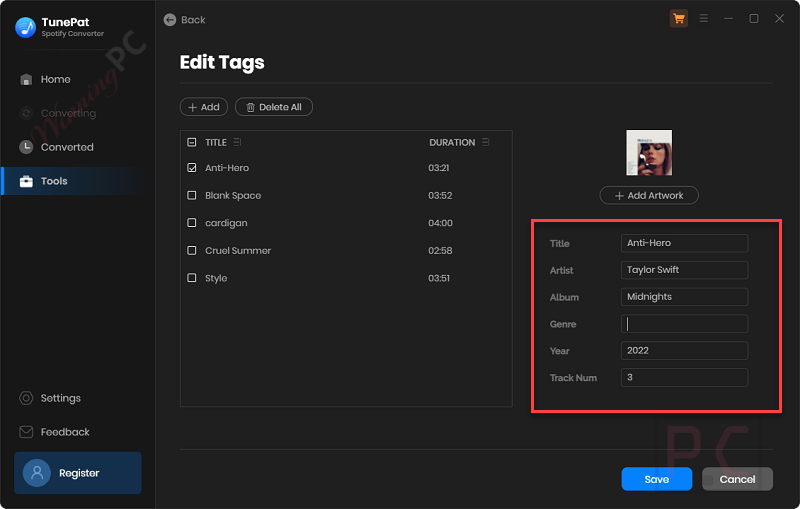
Task: Click the Back arrow icon
Action: click(170, 20)
